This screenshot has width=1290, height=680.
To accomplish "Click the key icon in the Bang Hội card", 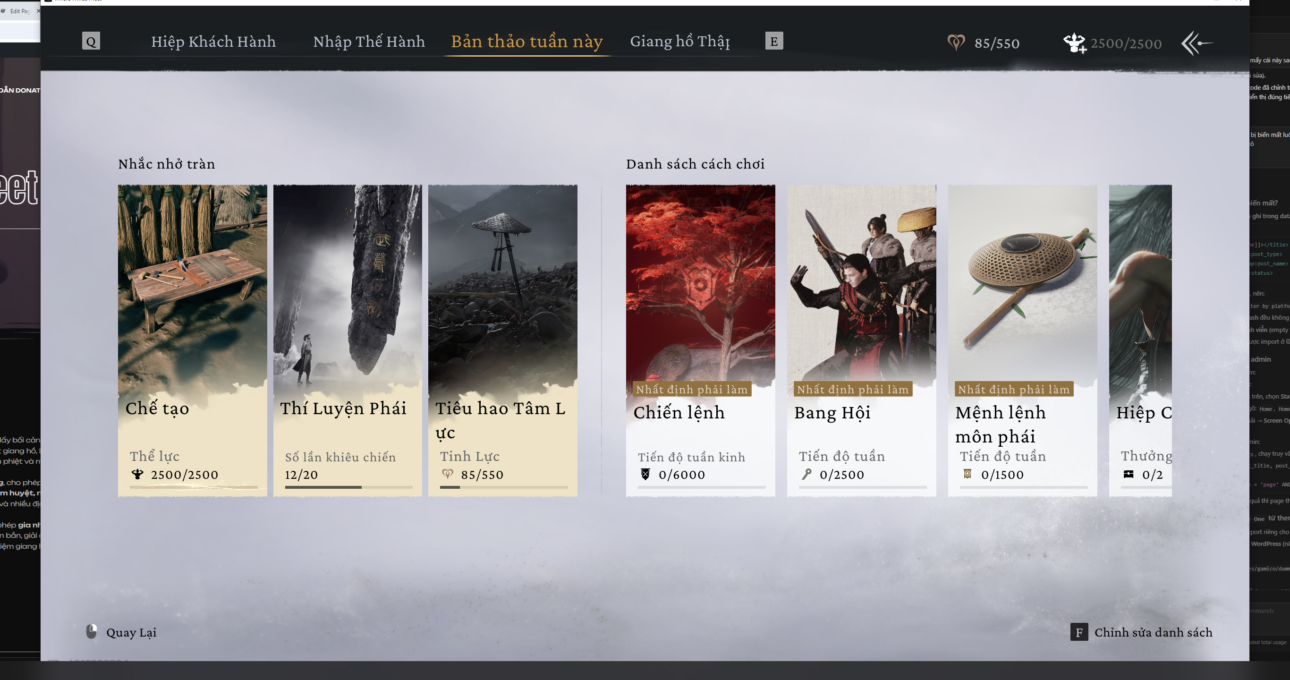I will tap(806, 475).
